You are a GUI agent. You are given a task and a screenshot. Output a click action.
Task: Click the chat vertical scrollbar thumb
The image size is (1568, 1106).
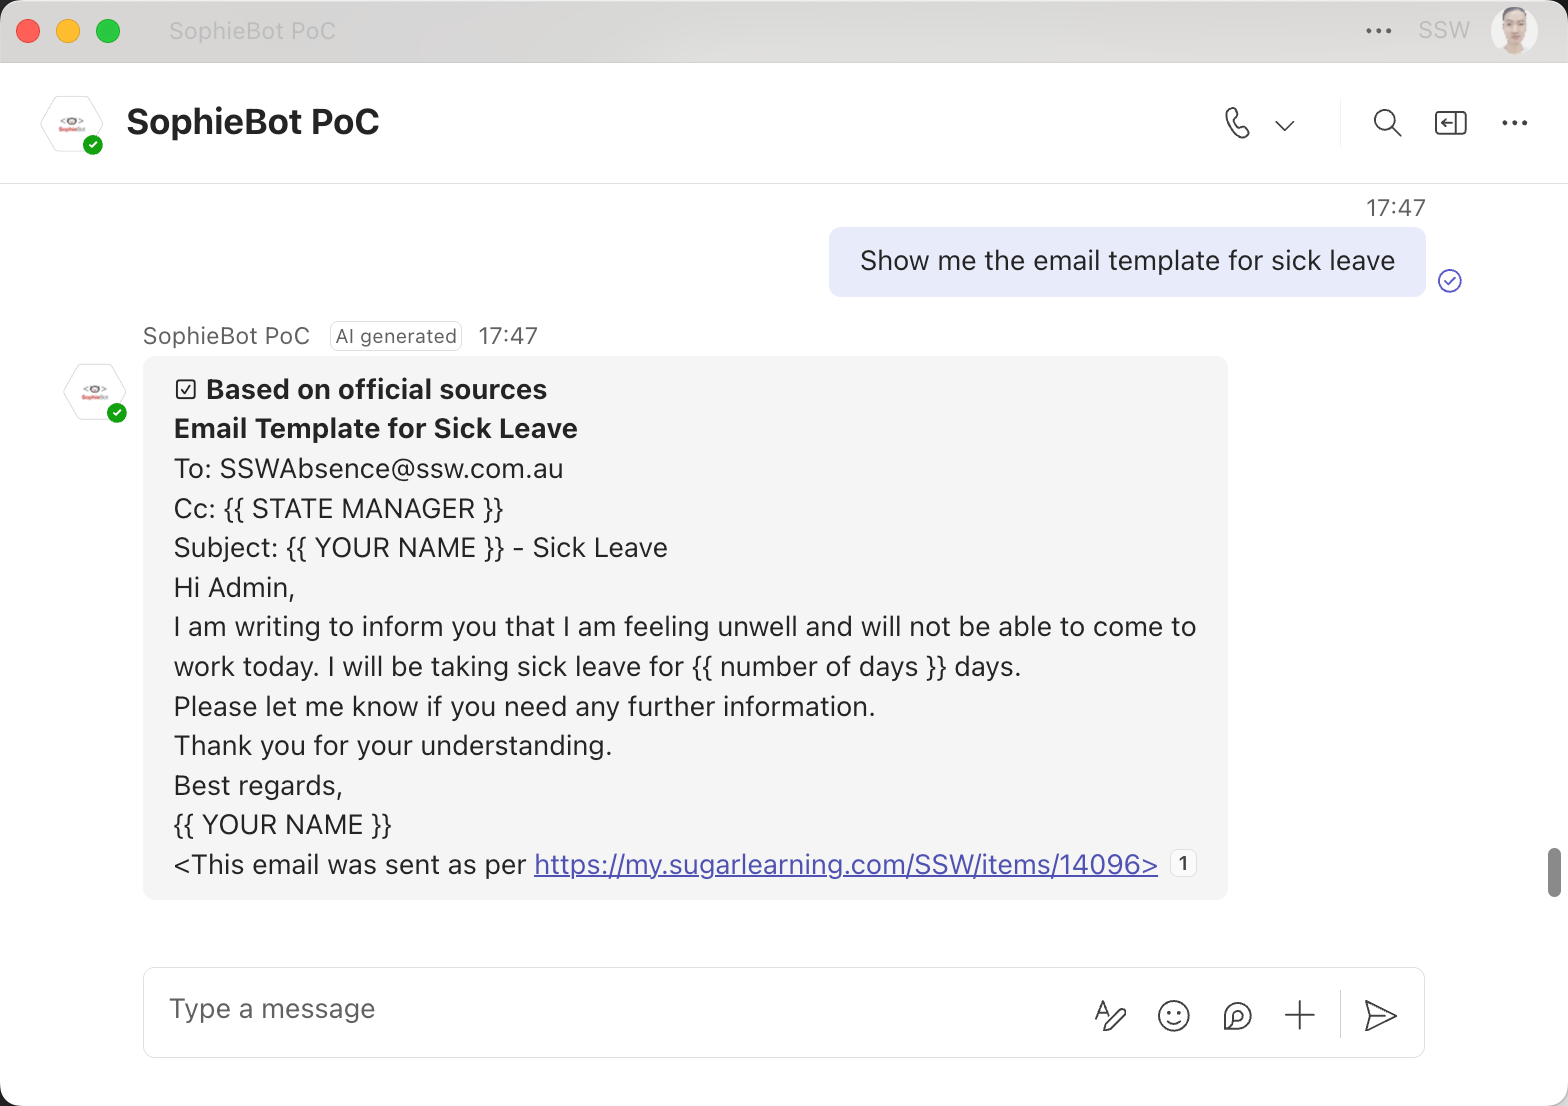pyautogui.click(x=1554, y=872)
